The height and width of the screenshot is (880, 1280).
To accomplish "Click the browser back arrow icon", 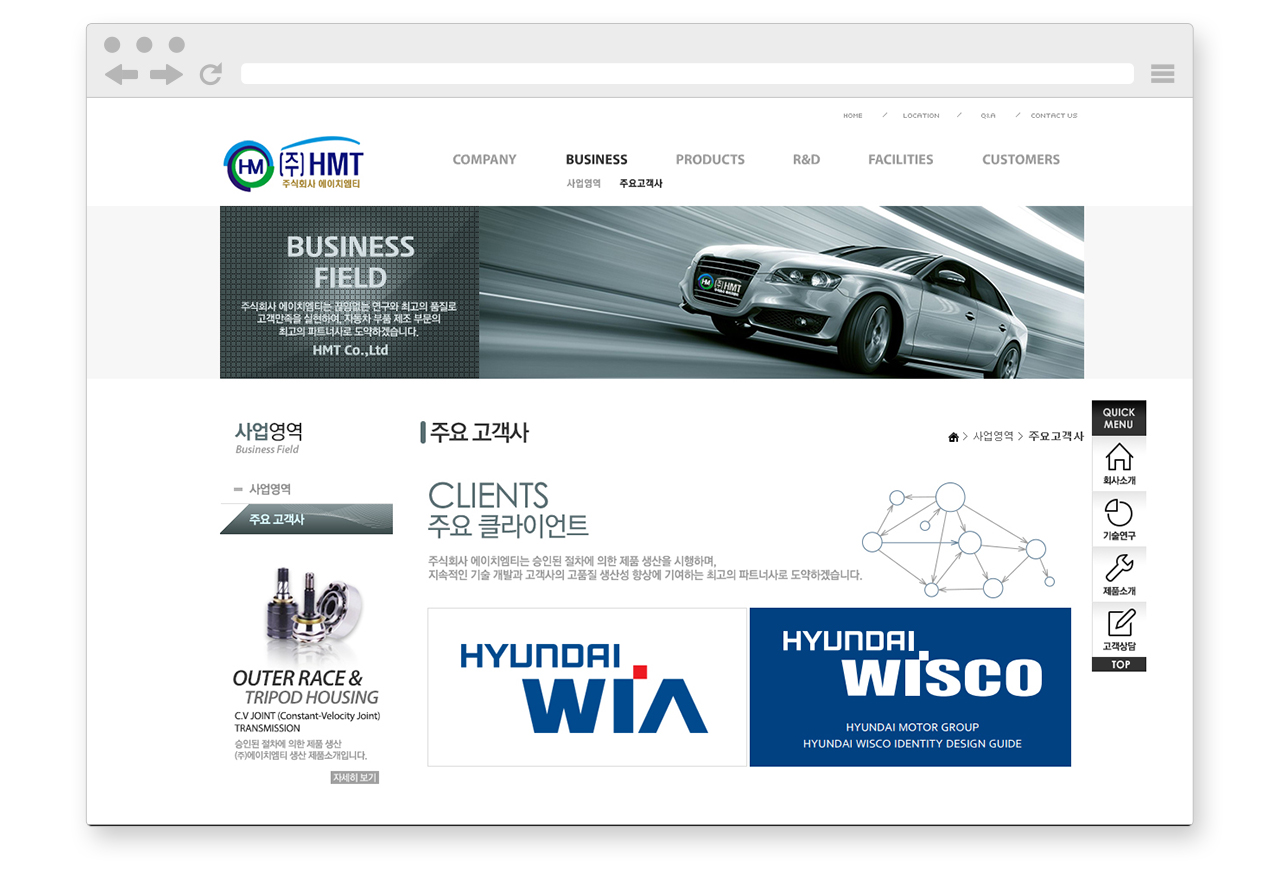I will (x=121, y=75).
